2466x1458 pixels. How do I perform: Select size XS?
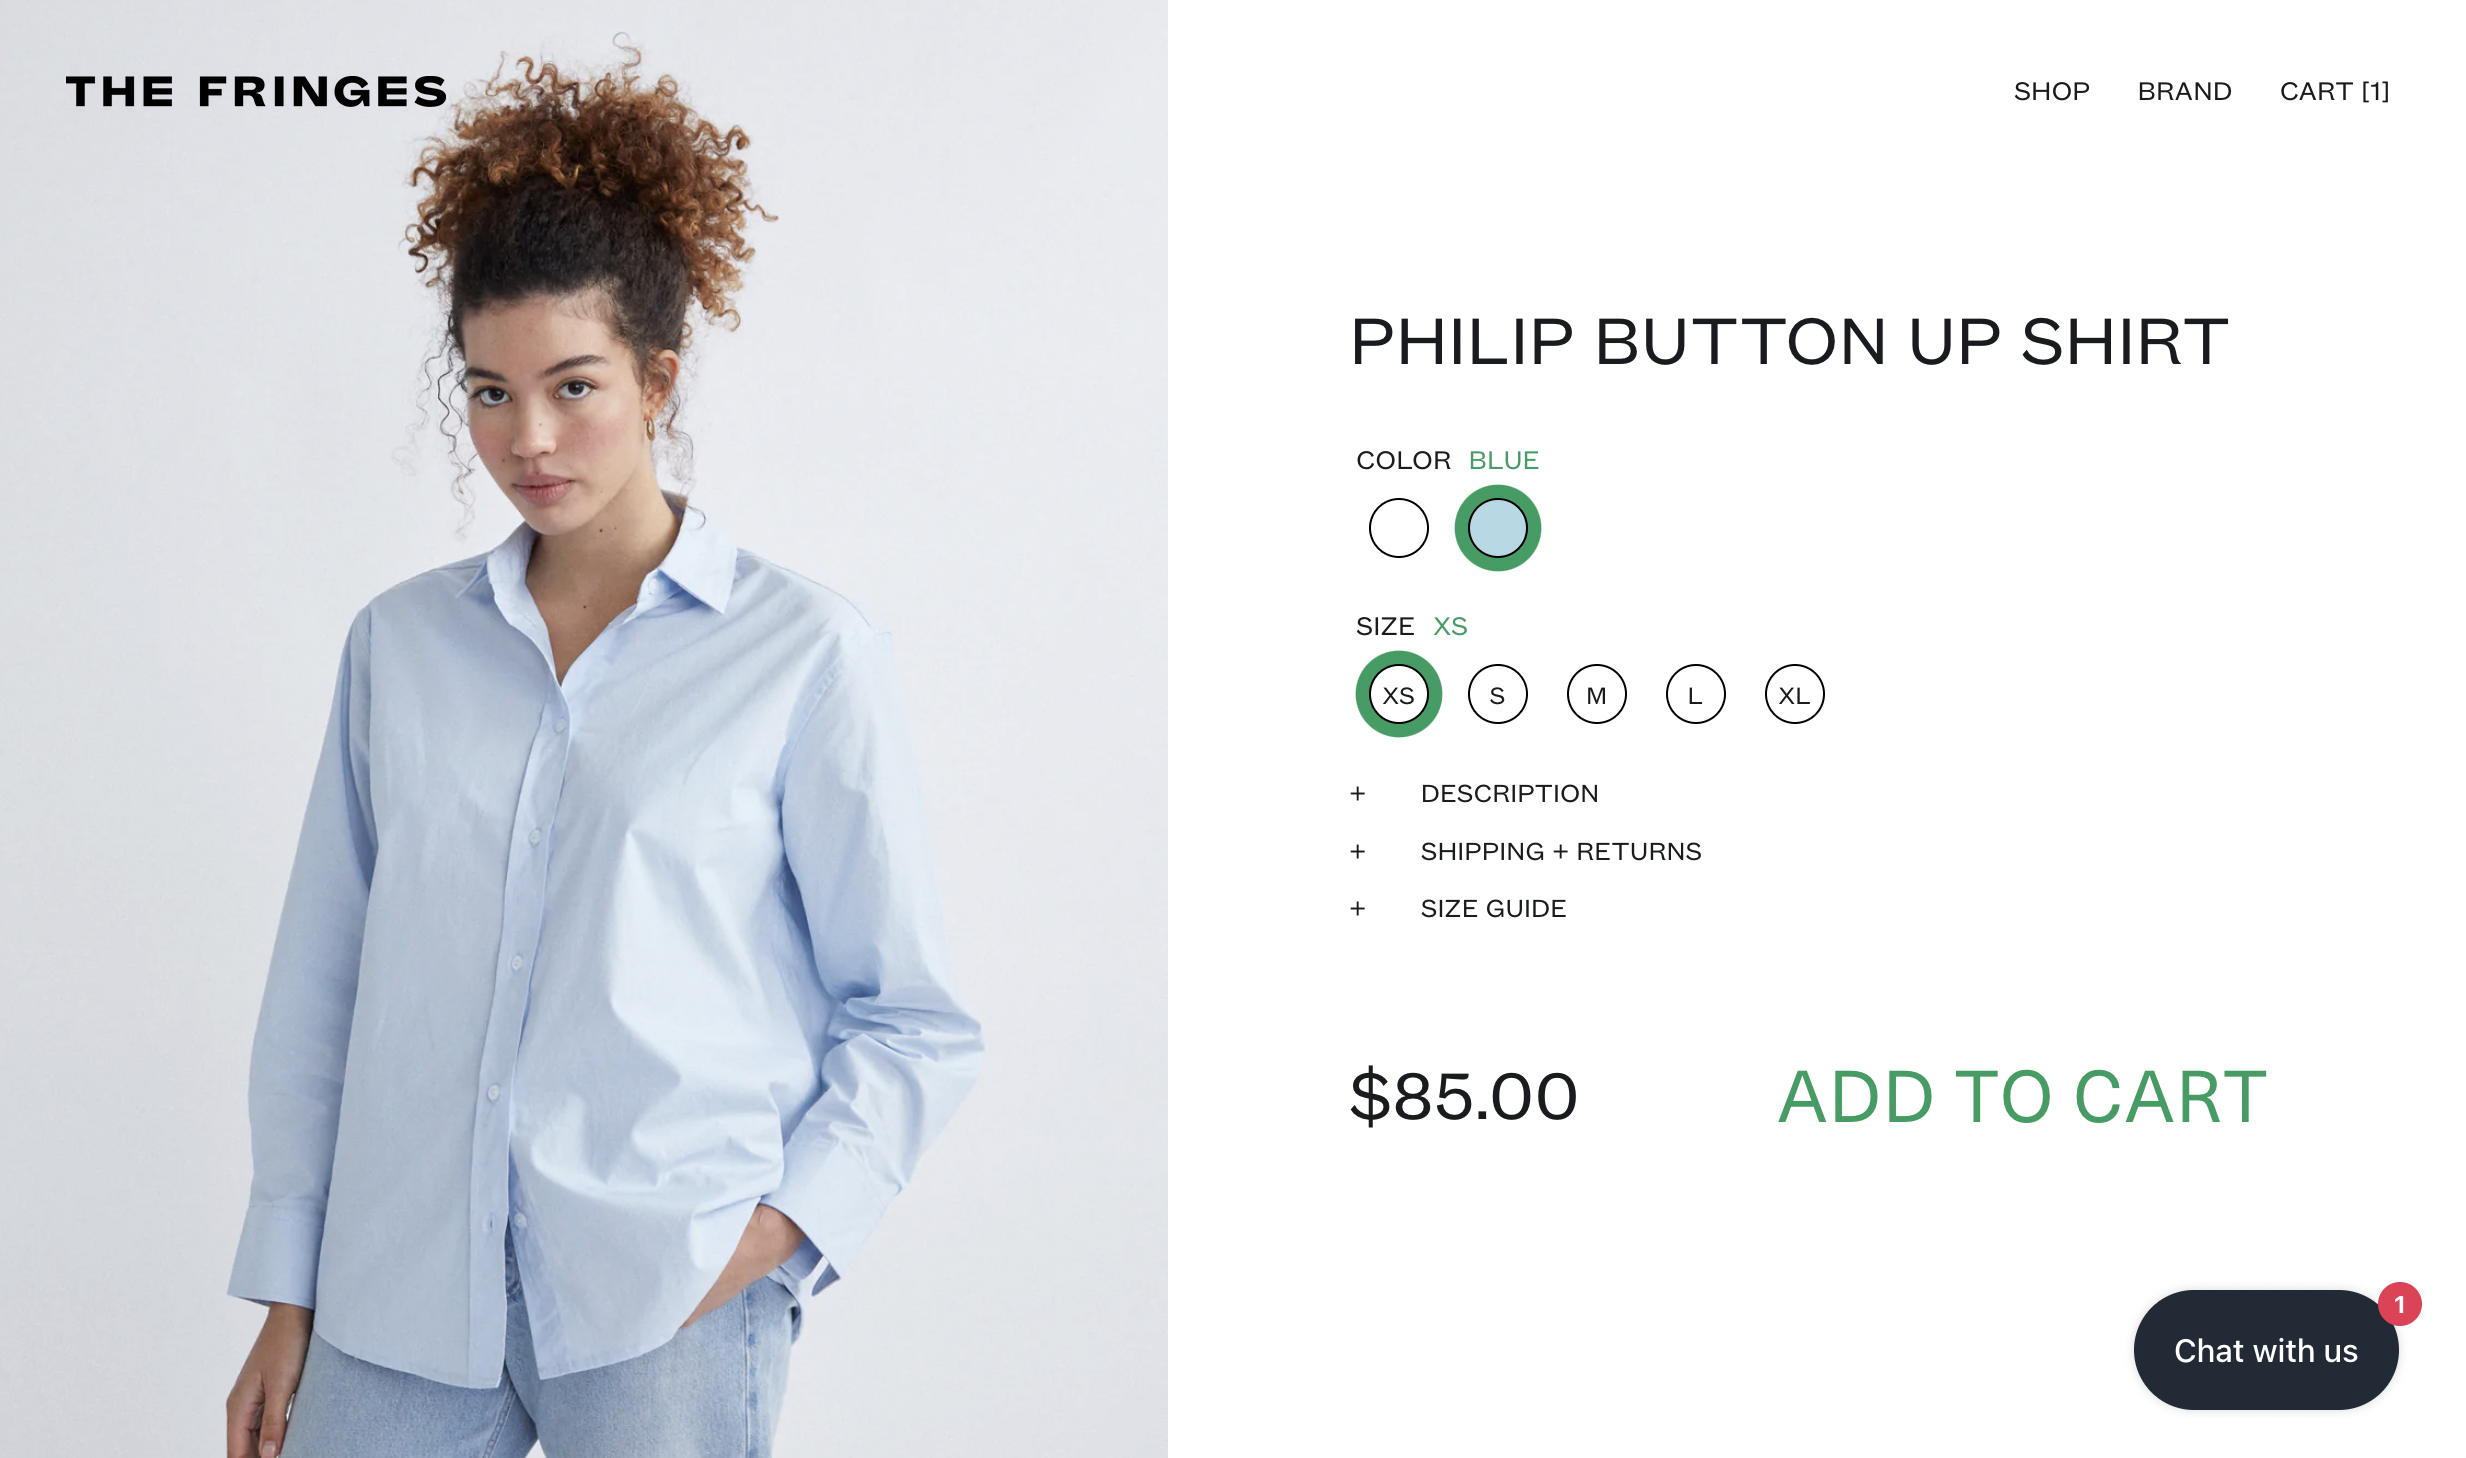point(1398,694)
